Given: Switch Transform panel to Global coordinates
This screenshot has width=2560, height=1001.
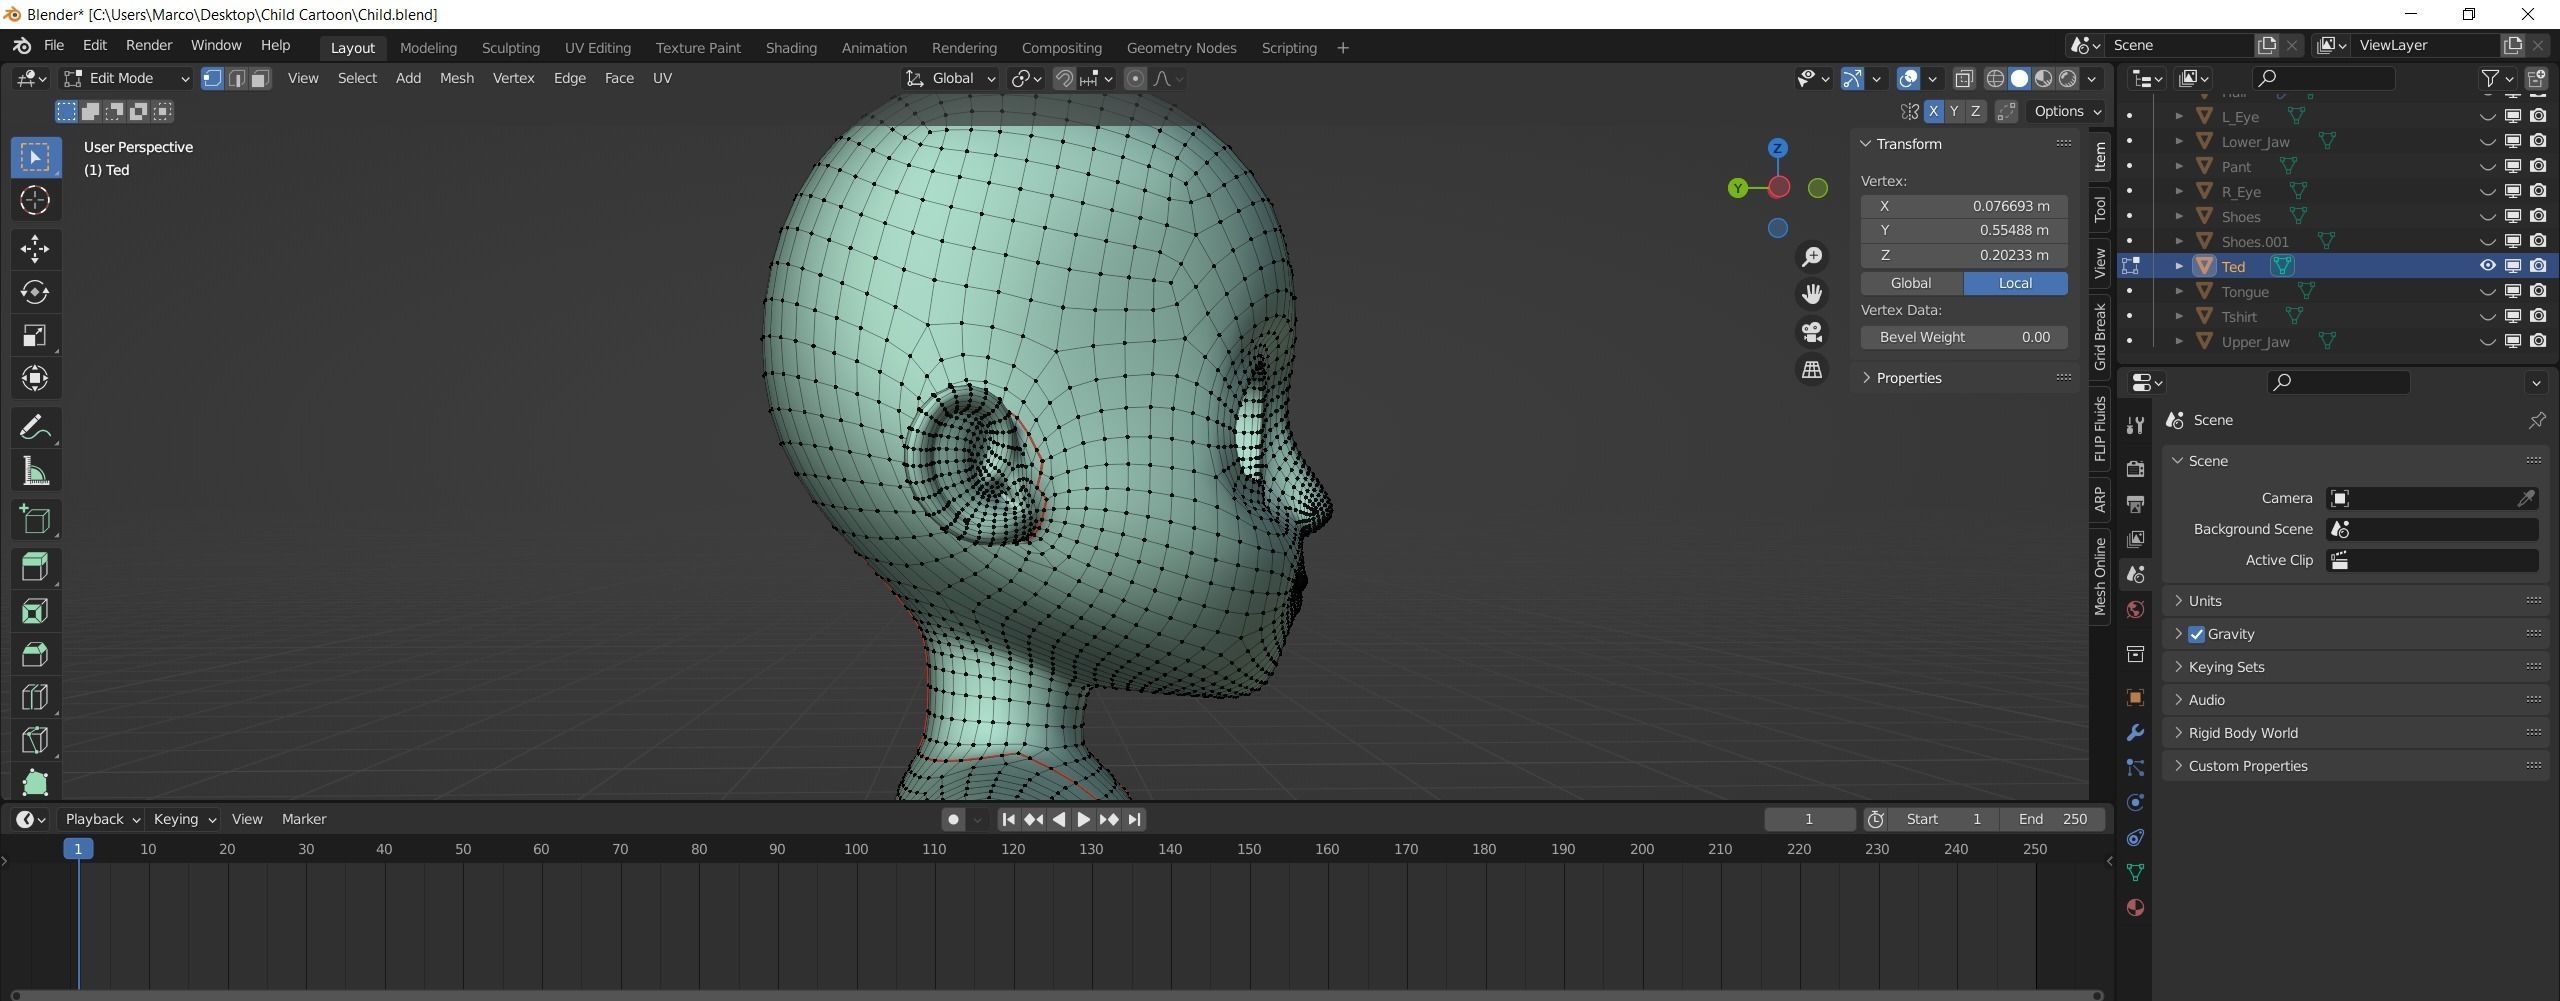Looking at the screenshot, I should point(1910,283).
